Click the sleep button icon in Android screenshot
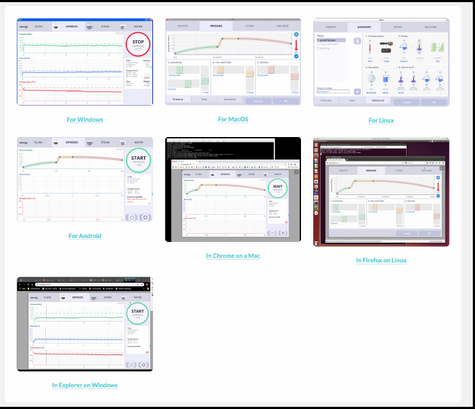This screenshot has height=409, width=475. tap(131, 217)
